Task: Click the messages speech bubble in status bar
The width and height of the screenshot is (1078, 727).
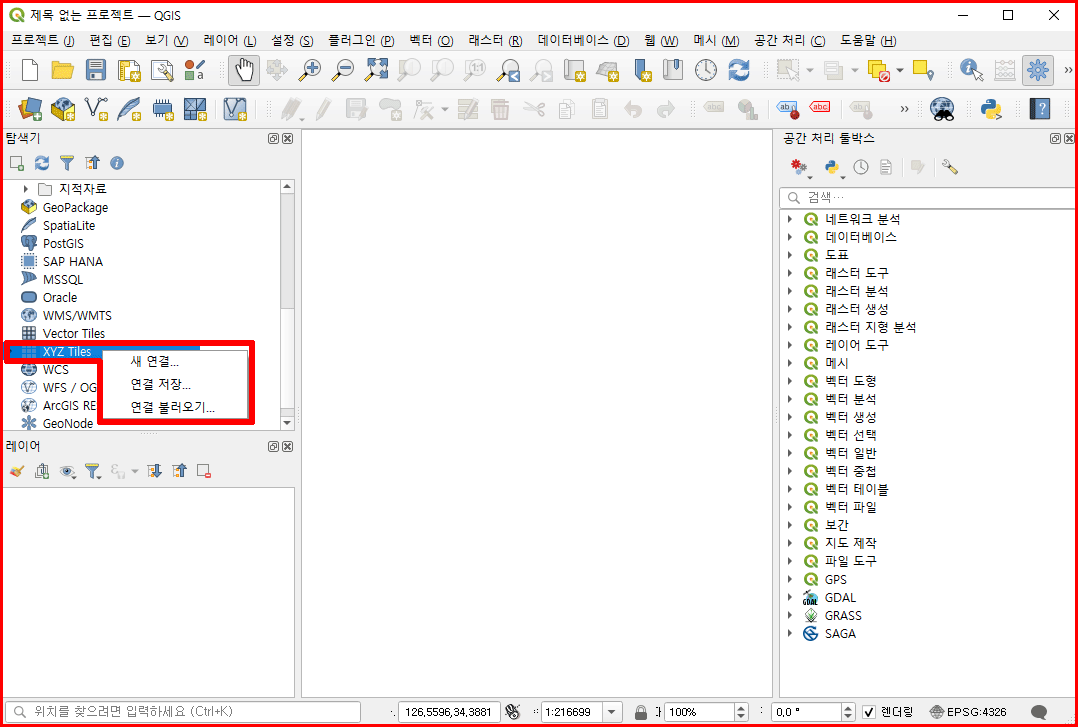Action: (1040, 712)
